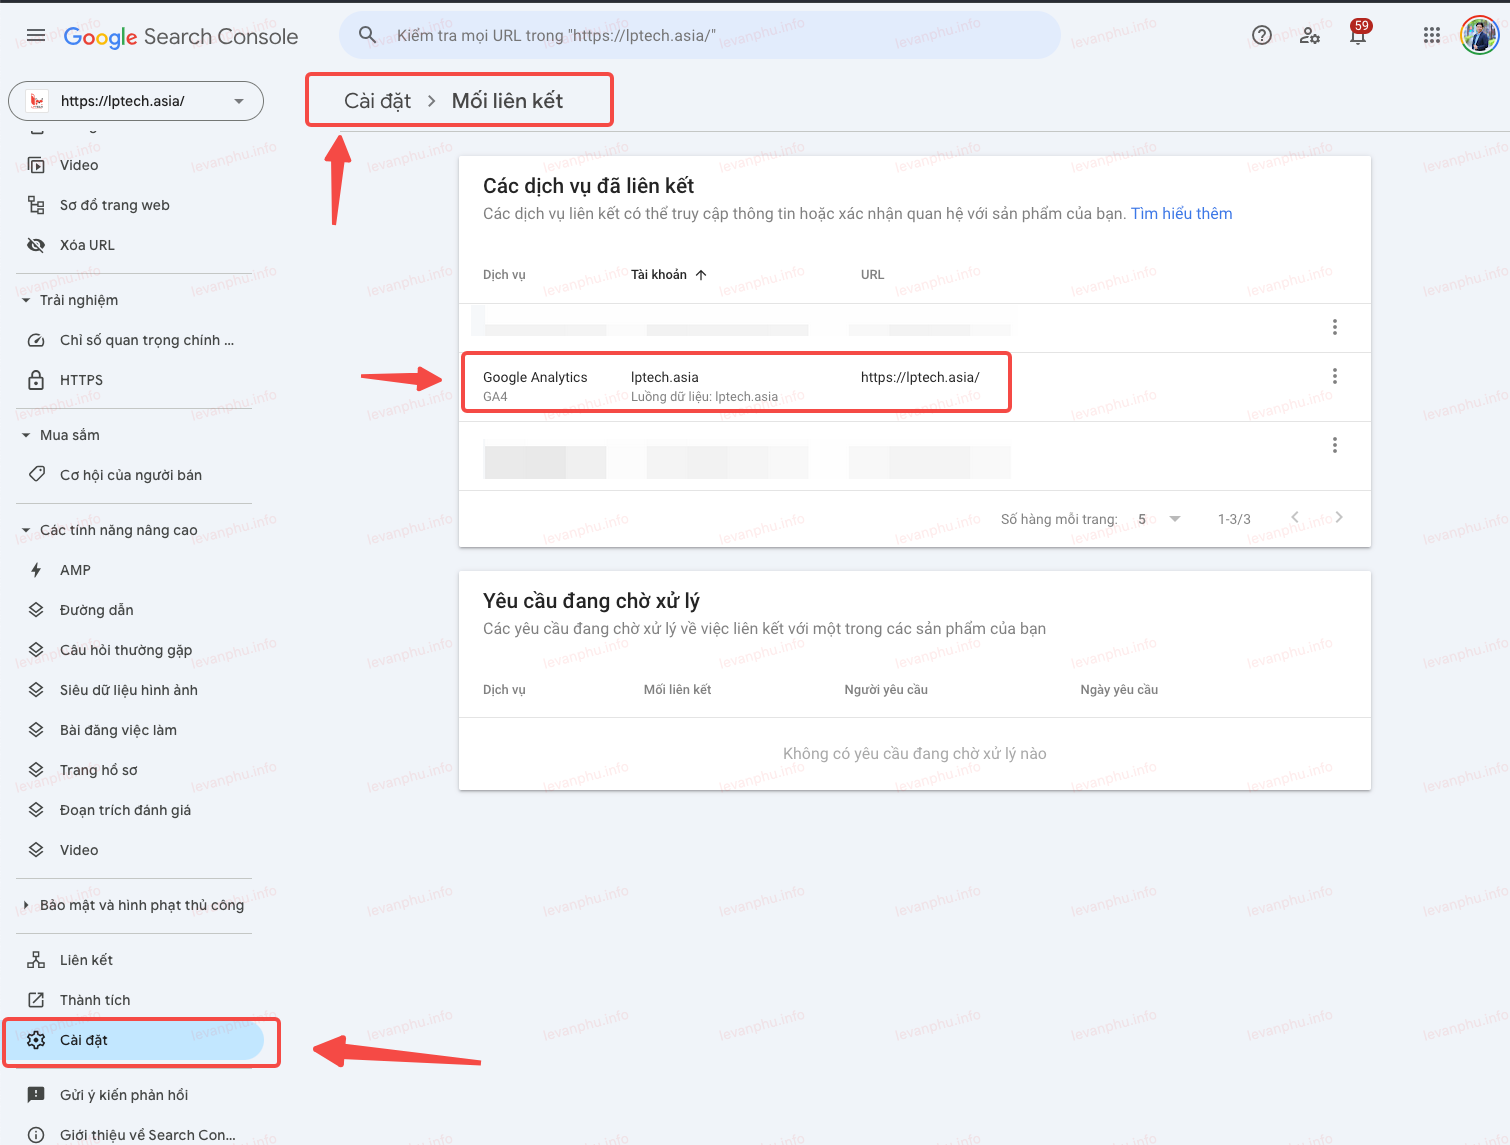1510x1145 pixels.
Task: Collapse the Mua sắm section
Action: point(26,435)
